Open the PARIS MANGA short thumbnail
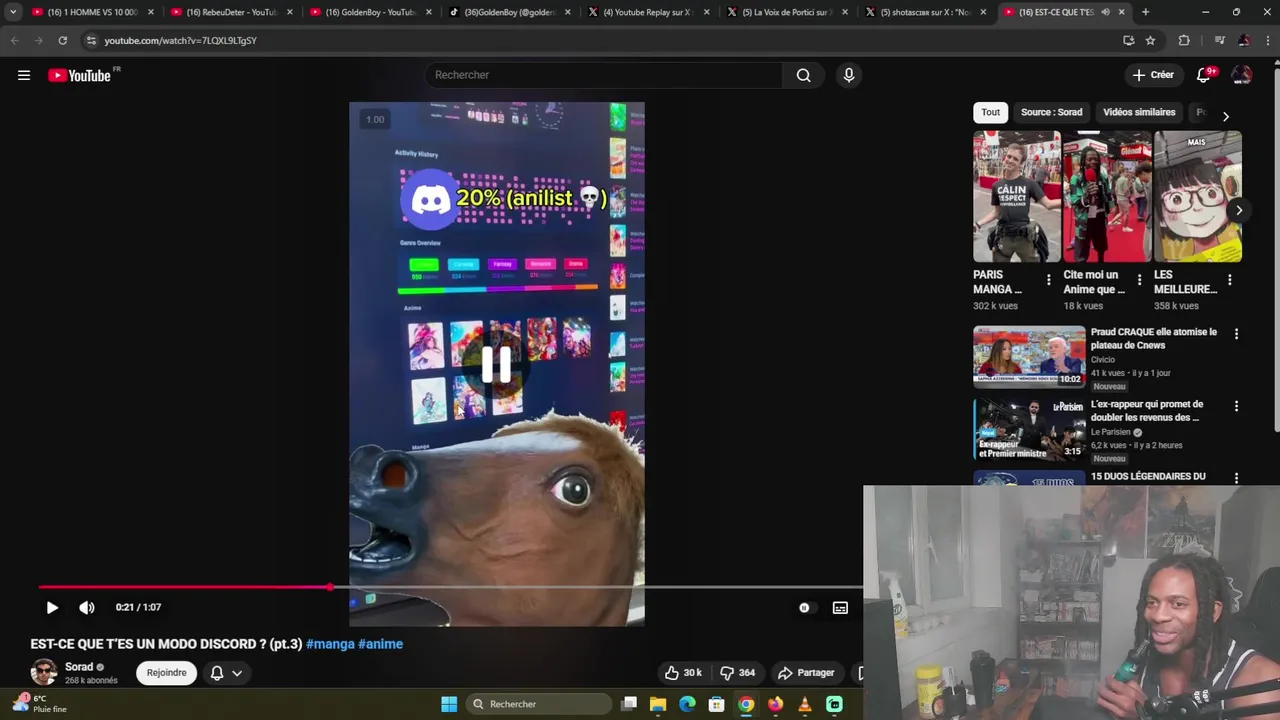This screenshot has width=1280, height=720. click(x=1017, y=196)
